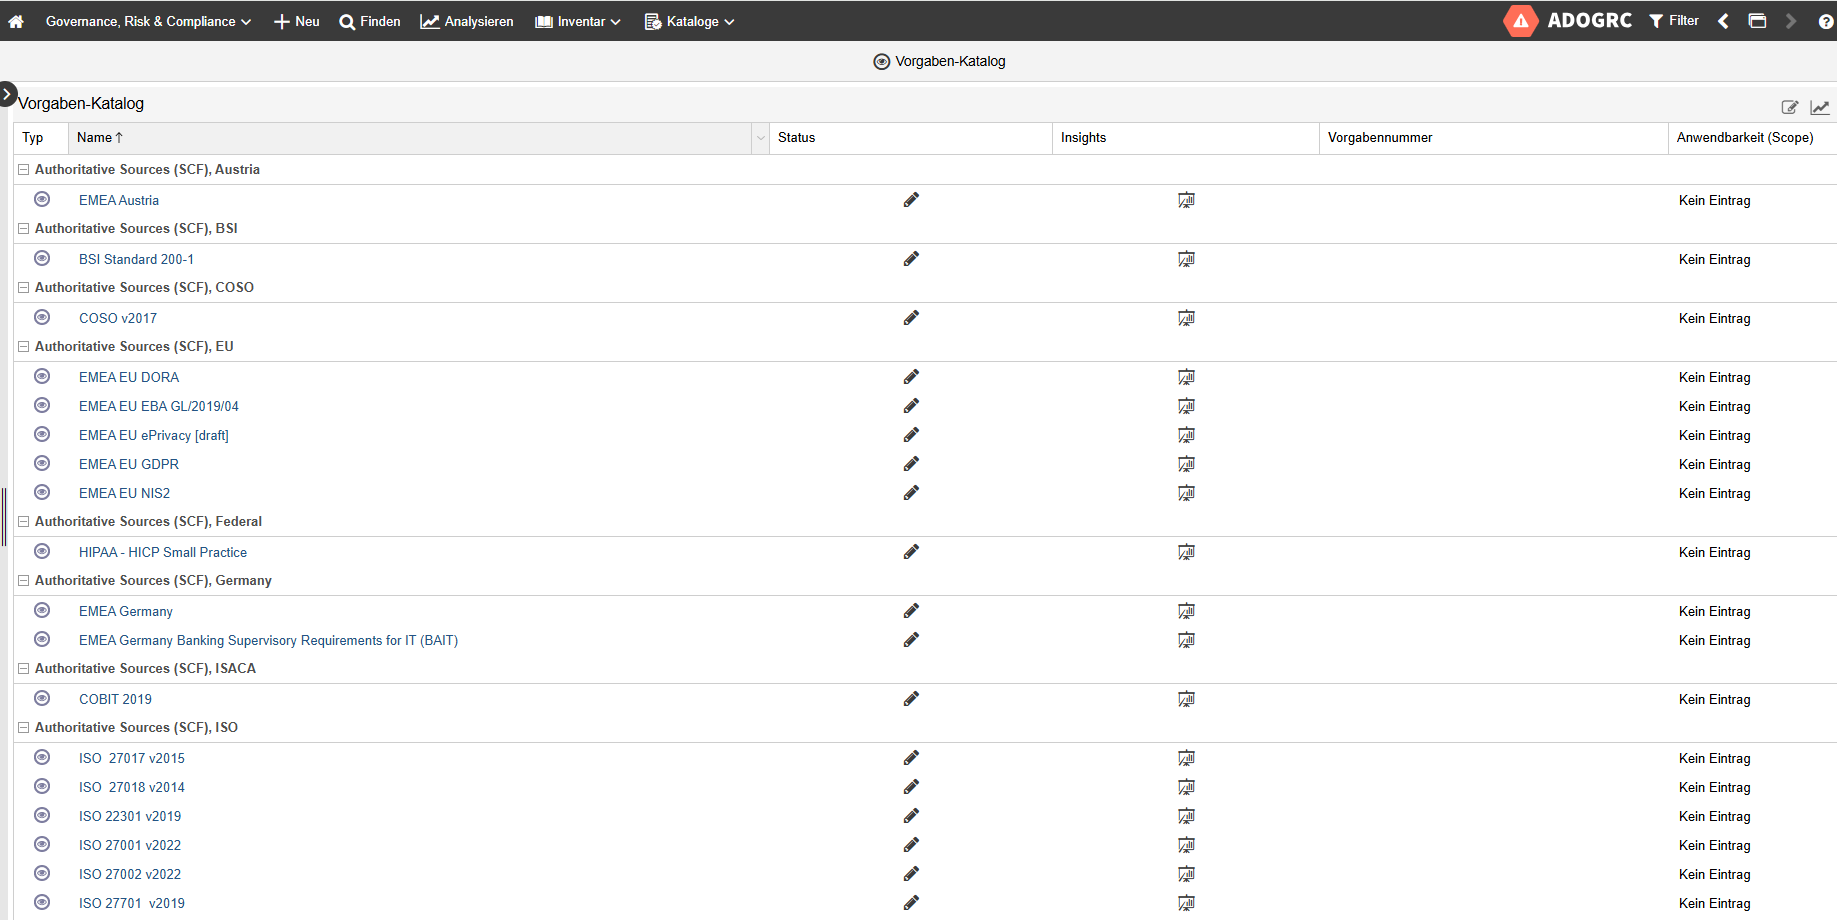Open Insights icon for ISO 22301 v2019
The image size is (1837, 920).
1186,817
